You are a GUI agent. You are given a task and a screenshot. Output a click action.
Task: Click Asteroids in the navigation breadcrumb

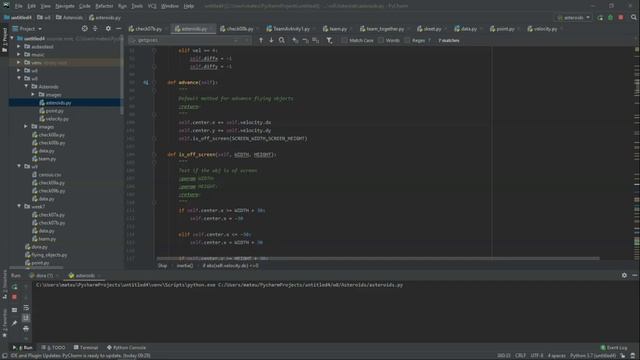tap(69, 18)
